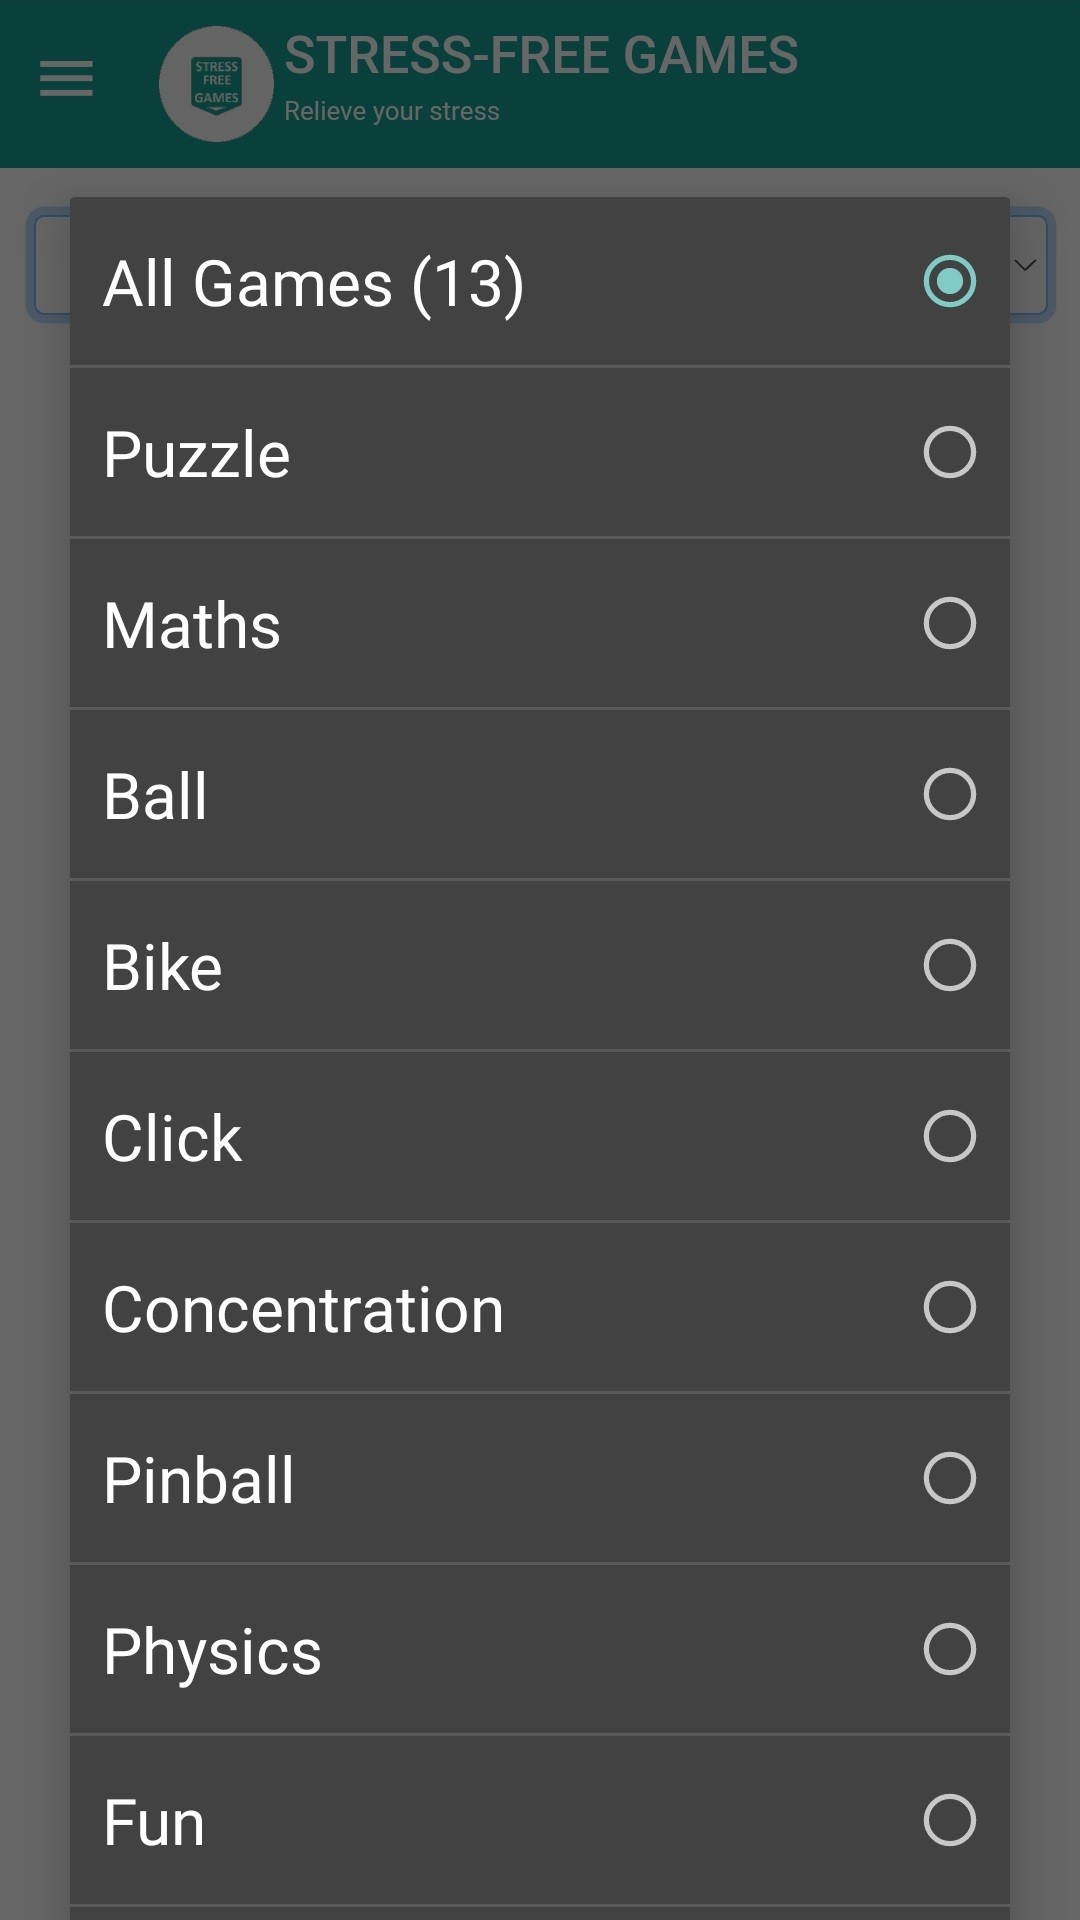Screen dimensions: 1080x1920
Task: Select the Pinball radio button
Action: tap(949, 1478)
